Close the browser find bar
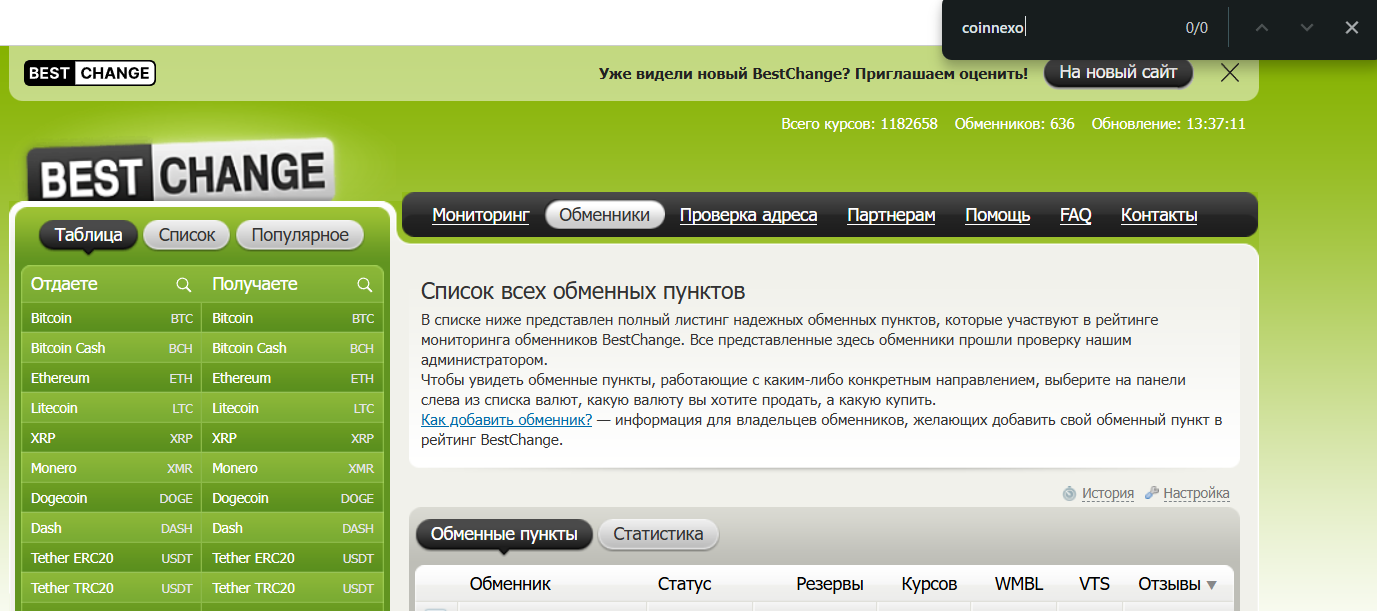1377x611 pixels. click(x=1351, y=28)
